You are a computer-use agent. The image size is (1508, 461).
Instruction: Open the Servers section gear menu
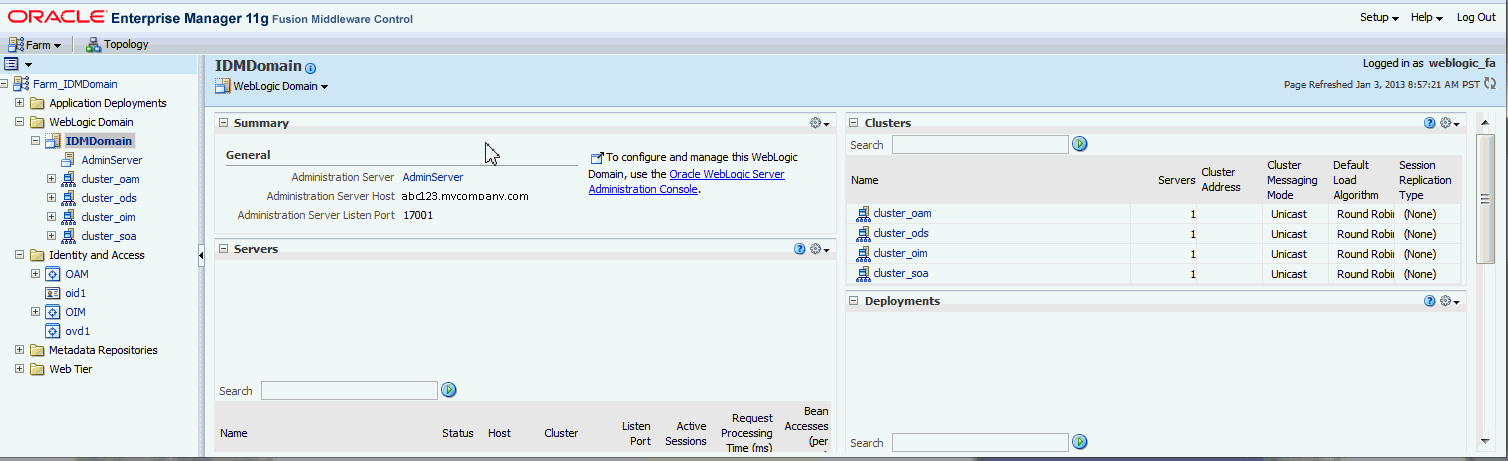click(819, 249)
